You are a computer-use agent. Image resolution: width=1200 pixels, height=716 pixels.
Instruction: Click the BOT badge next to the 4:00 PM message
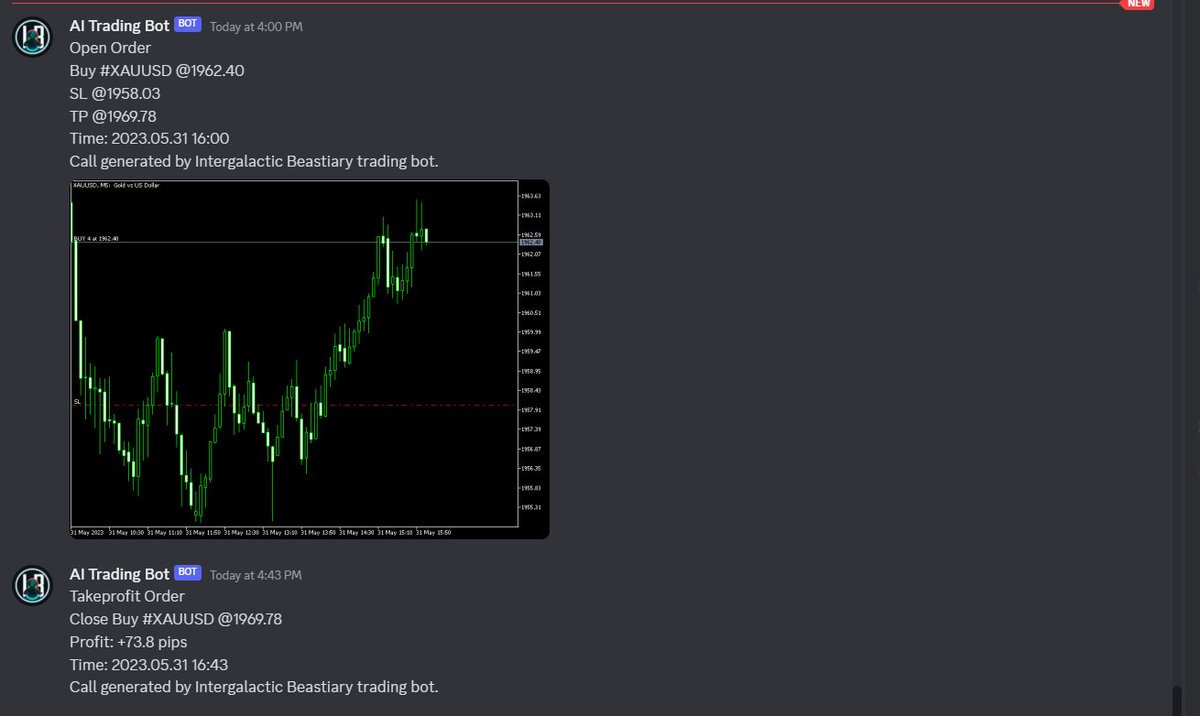click(186, 25)
